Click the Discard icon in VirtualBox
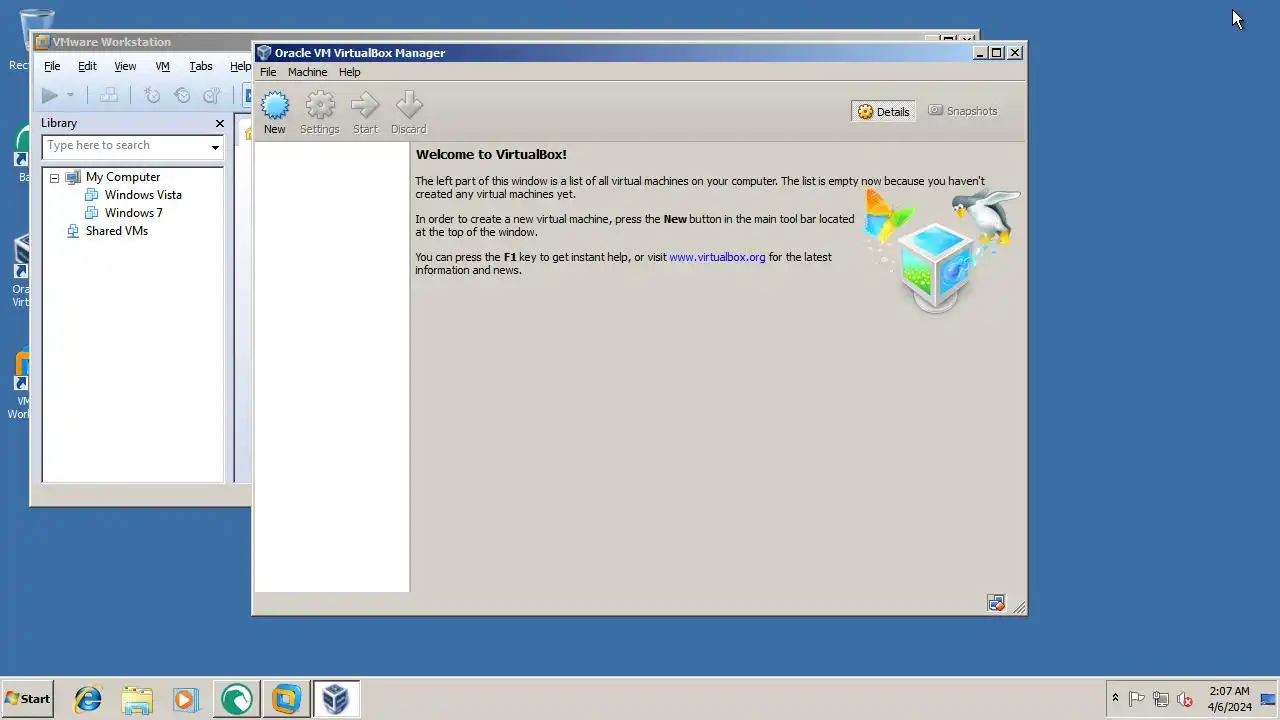 click(409, 105)
